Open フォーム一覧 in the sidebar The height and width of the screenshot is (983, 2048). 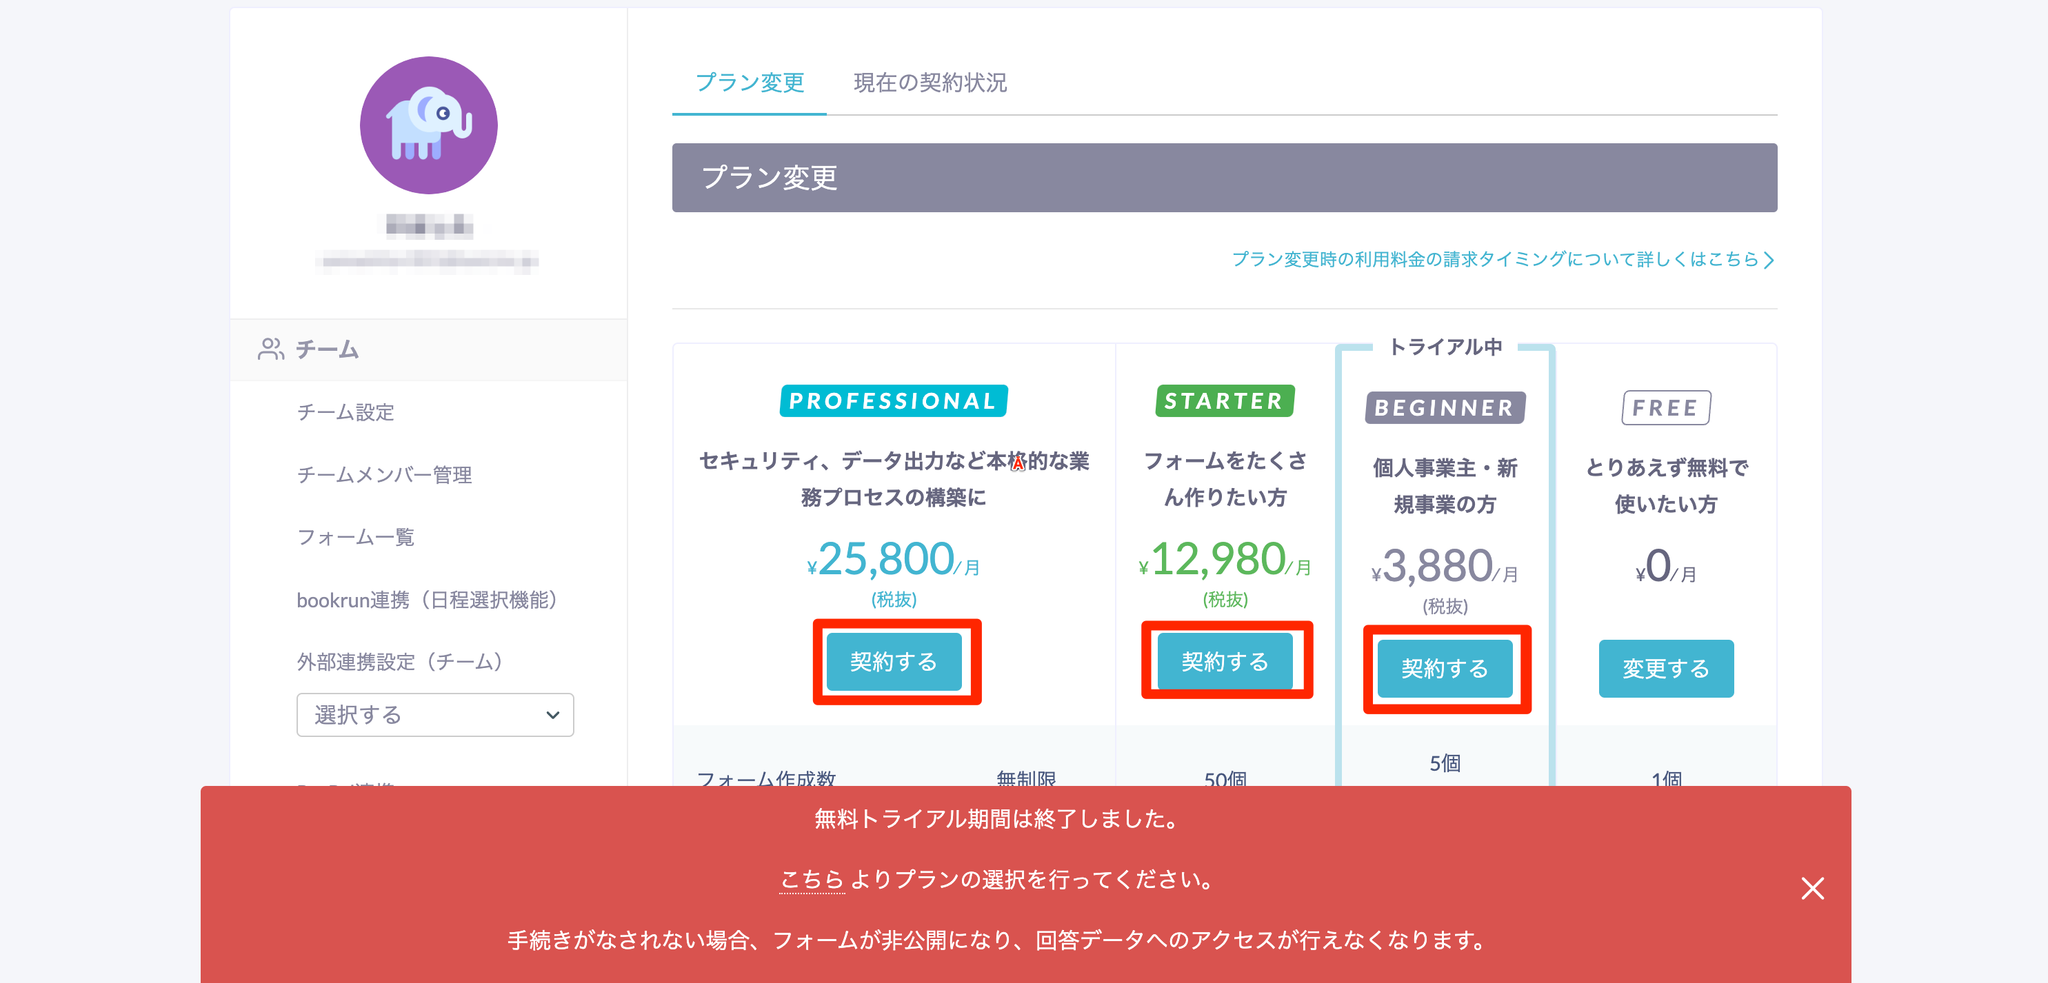(x=355, y=537)
